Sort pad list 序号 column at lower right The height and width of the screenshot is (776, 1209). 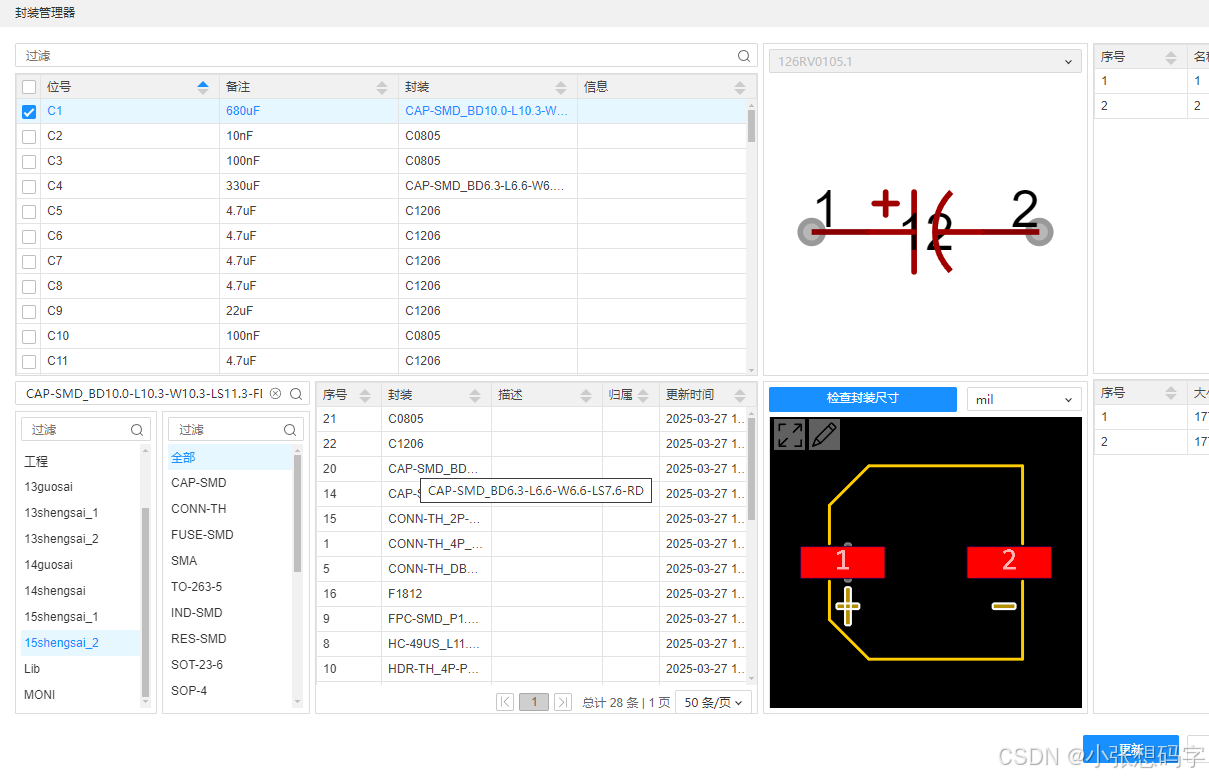click(x=1171, y=393)
